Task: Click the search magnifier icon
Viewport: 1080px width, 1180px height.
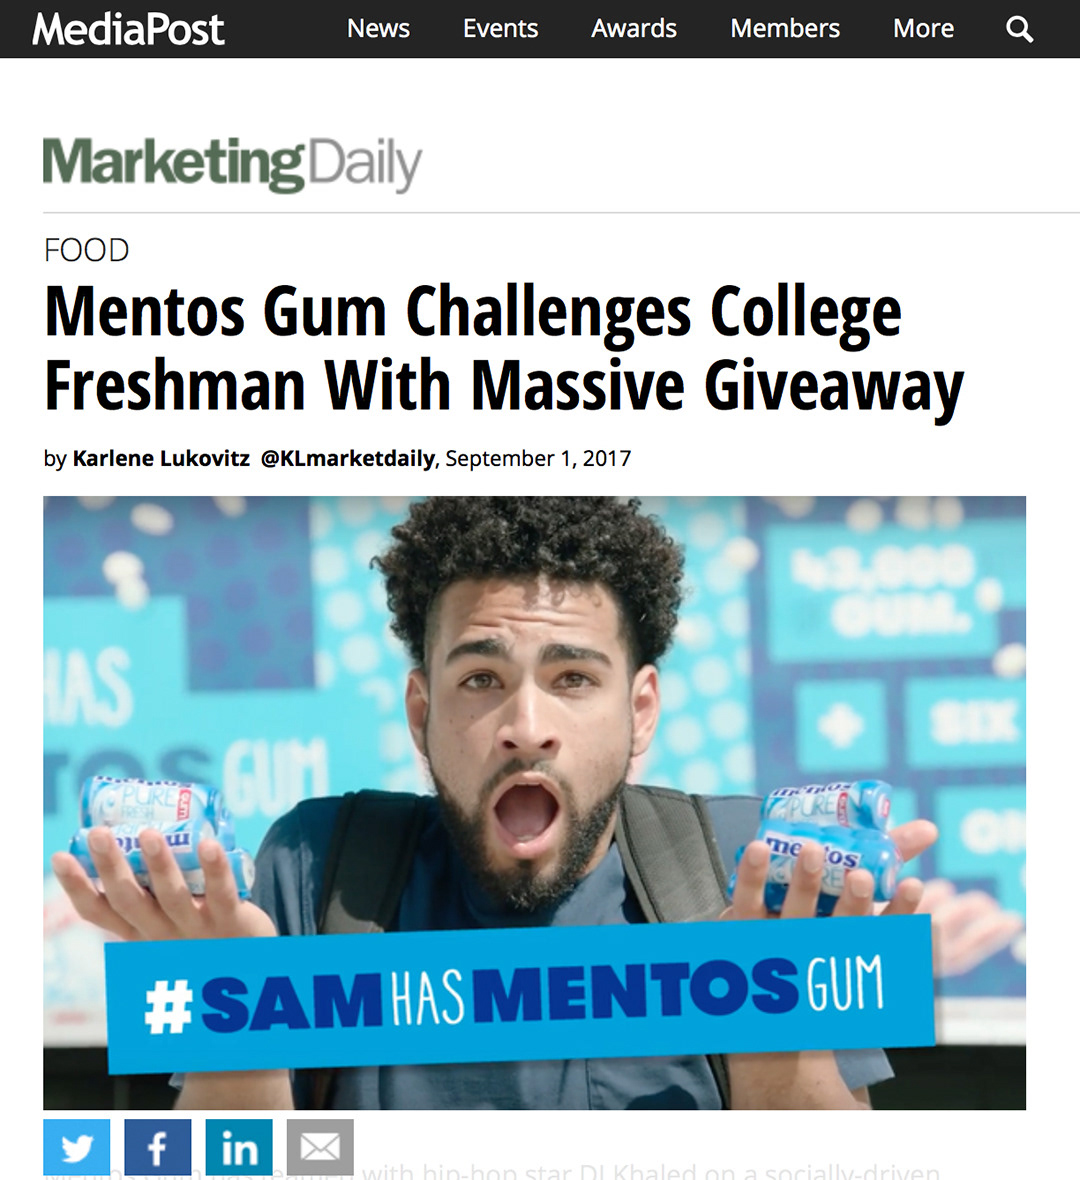Action: coord(1019,29)
